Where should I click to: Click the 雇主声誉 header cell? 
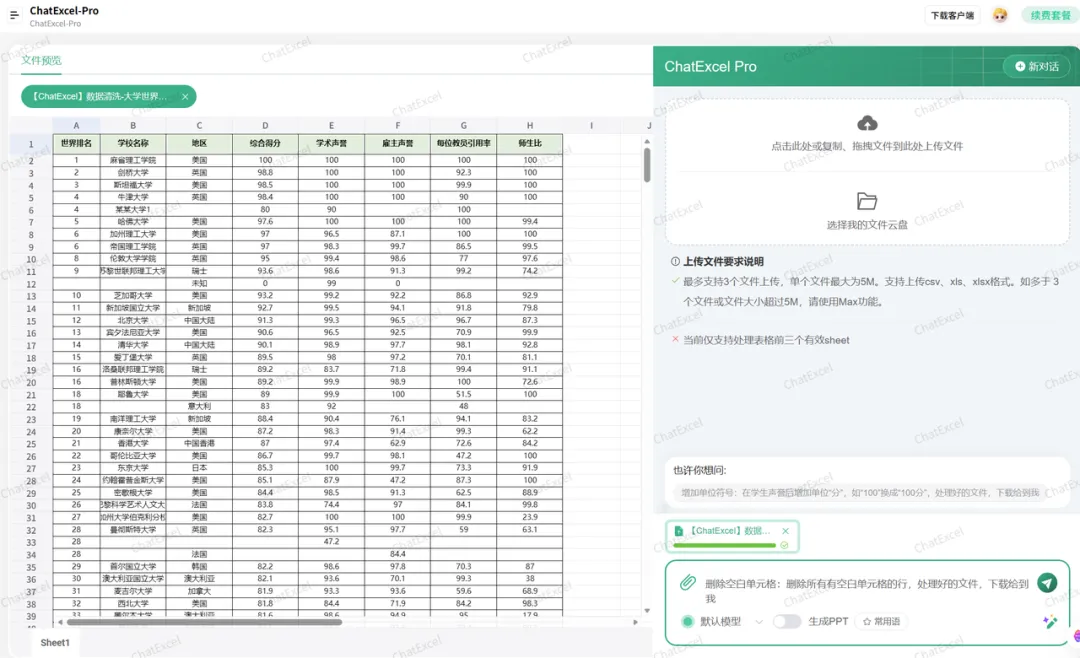pos(397,143)
